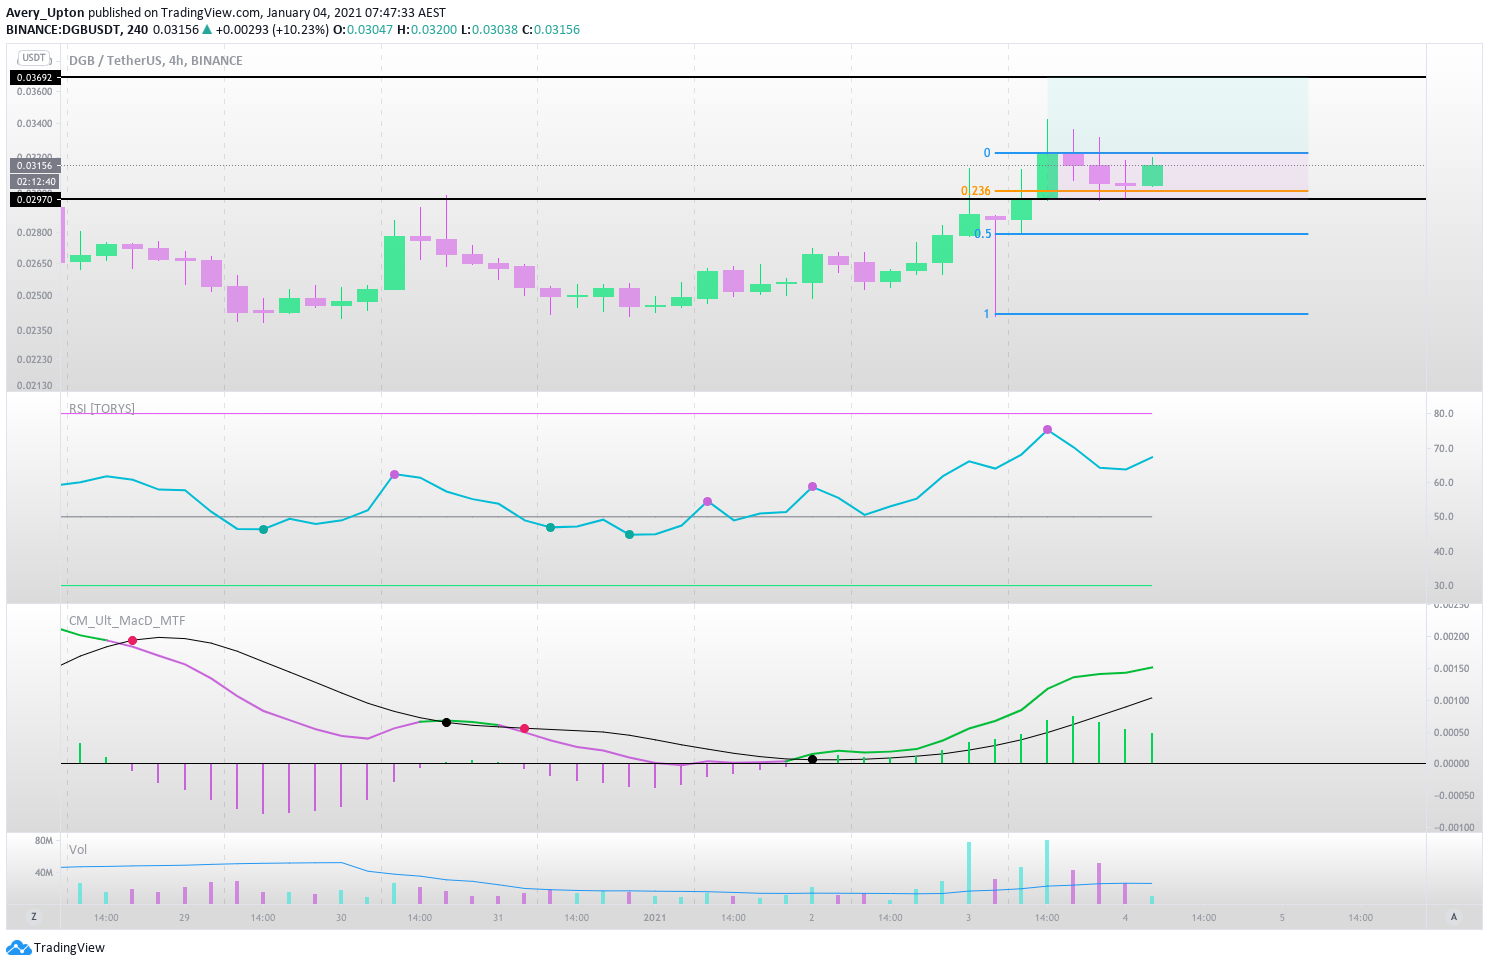The image size is (1489, 966).
Task: Click the Z timezone button on time axis
Action: click(34, 917)
